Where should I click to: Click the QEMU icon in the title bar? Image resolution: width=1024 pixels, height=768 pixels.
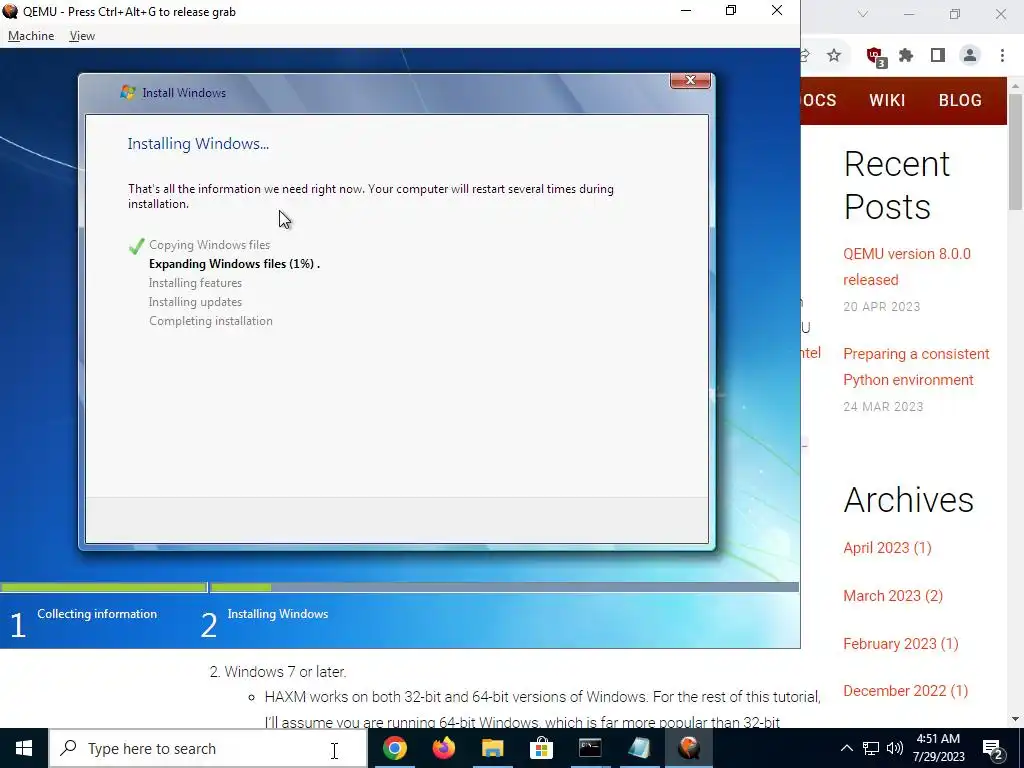click(10, 11)
